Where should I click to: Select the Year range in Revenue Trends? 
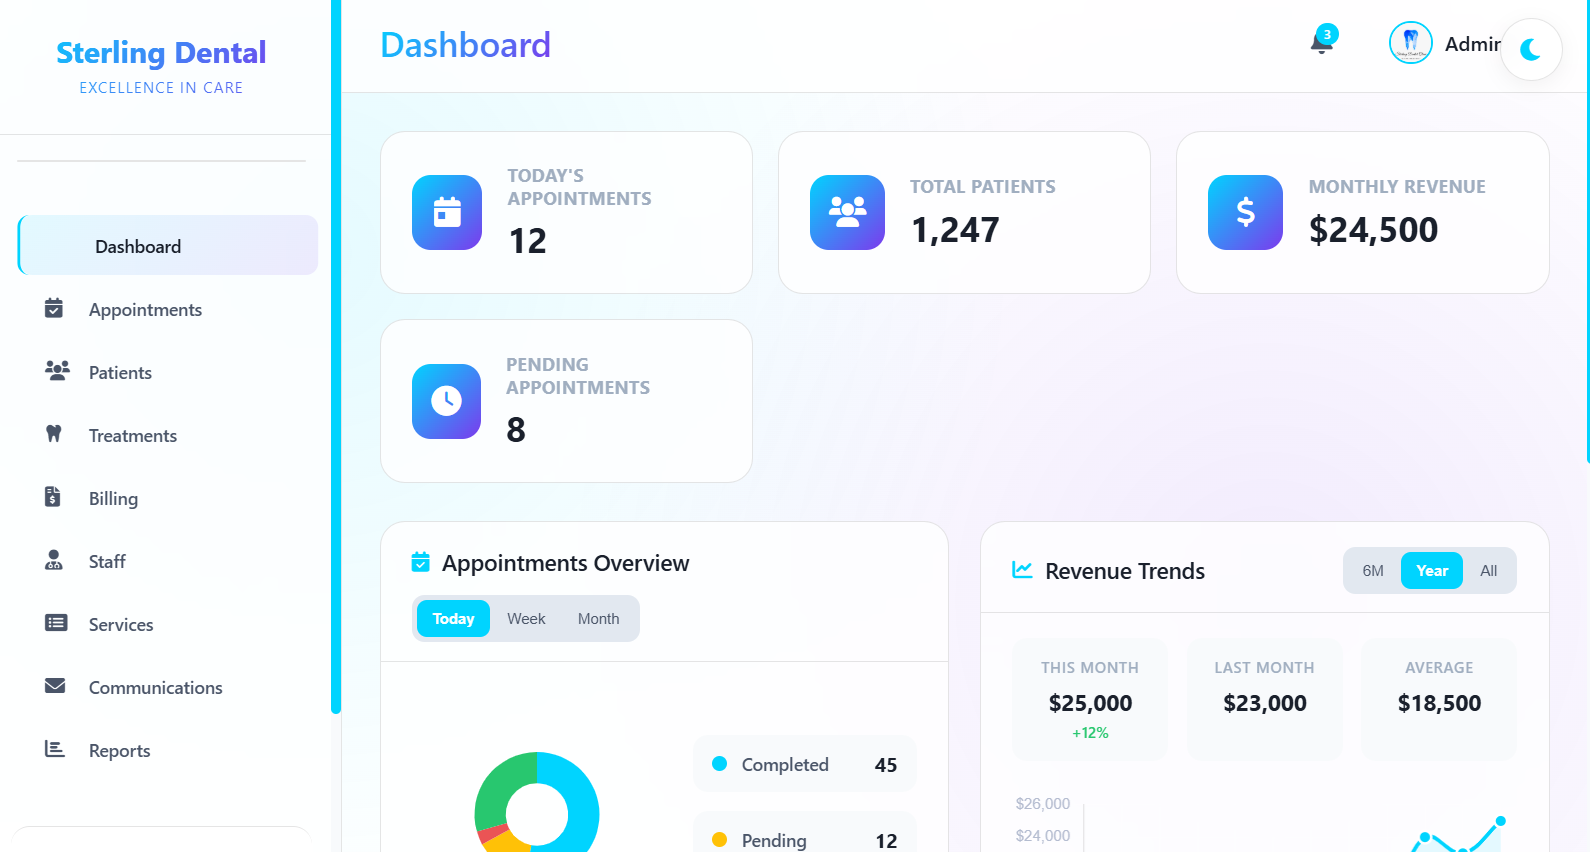pos(1432,571)
